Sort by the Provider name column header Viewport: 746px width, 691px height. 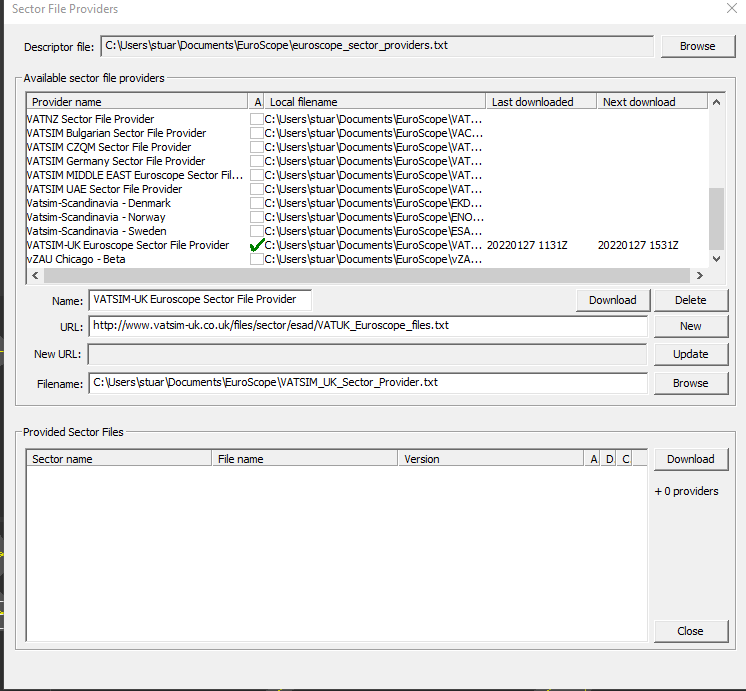point(137,102)
